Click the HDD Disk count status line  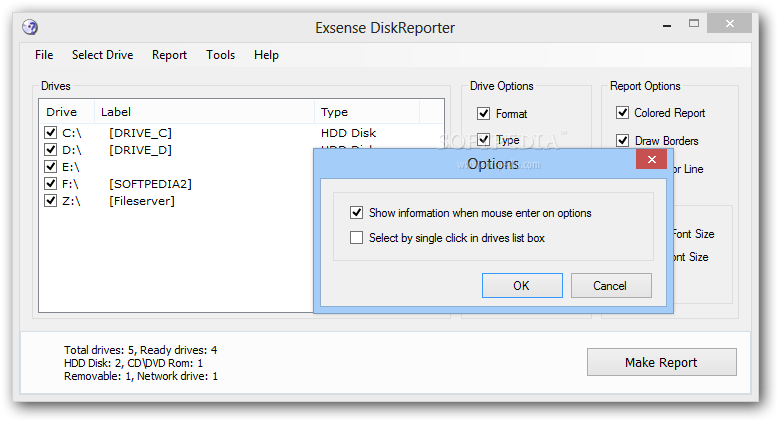pyautogui.click(x=134, y=363)
